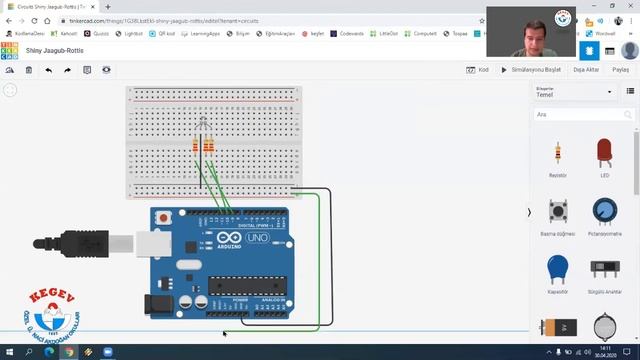Screen dimensions: 640x360
Task: Open Chrome three-dot menu
Action: click(x=631, y=21)
